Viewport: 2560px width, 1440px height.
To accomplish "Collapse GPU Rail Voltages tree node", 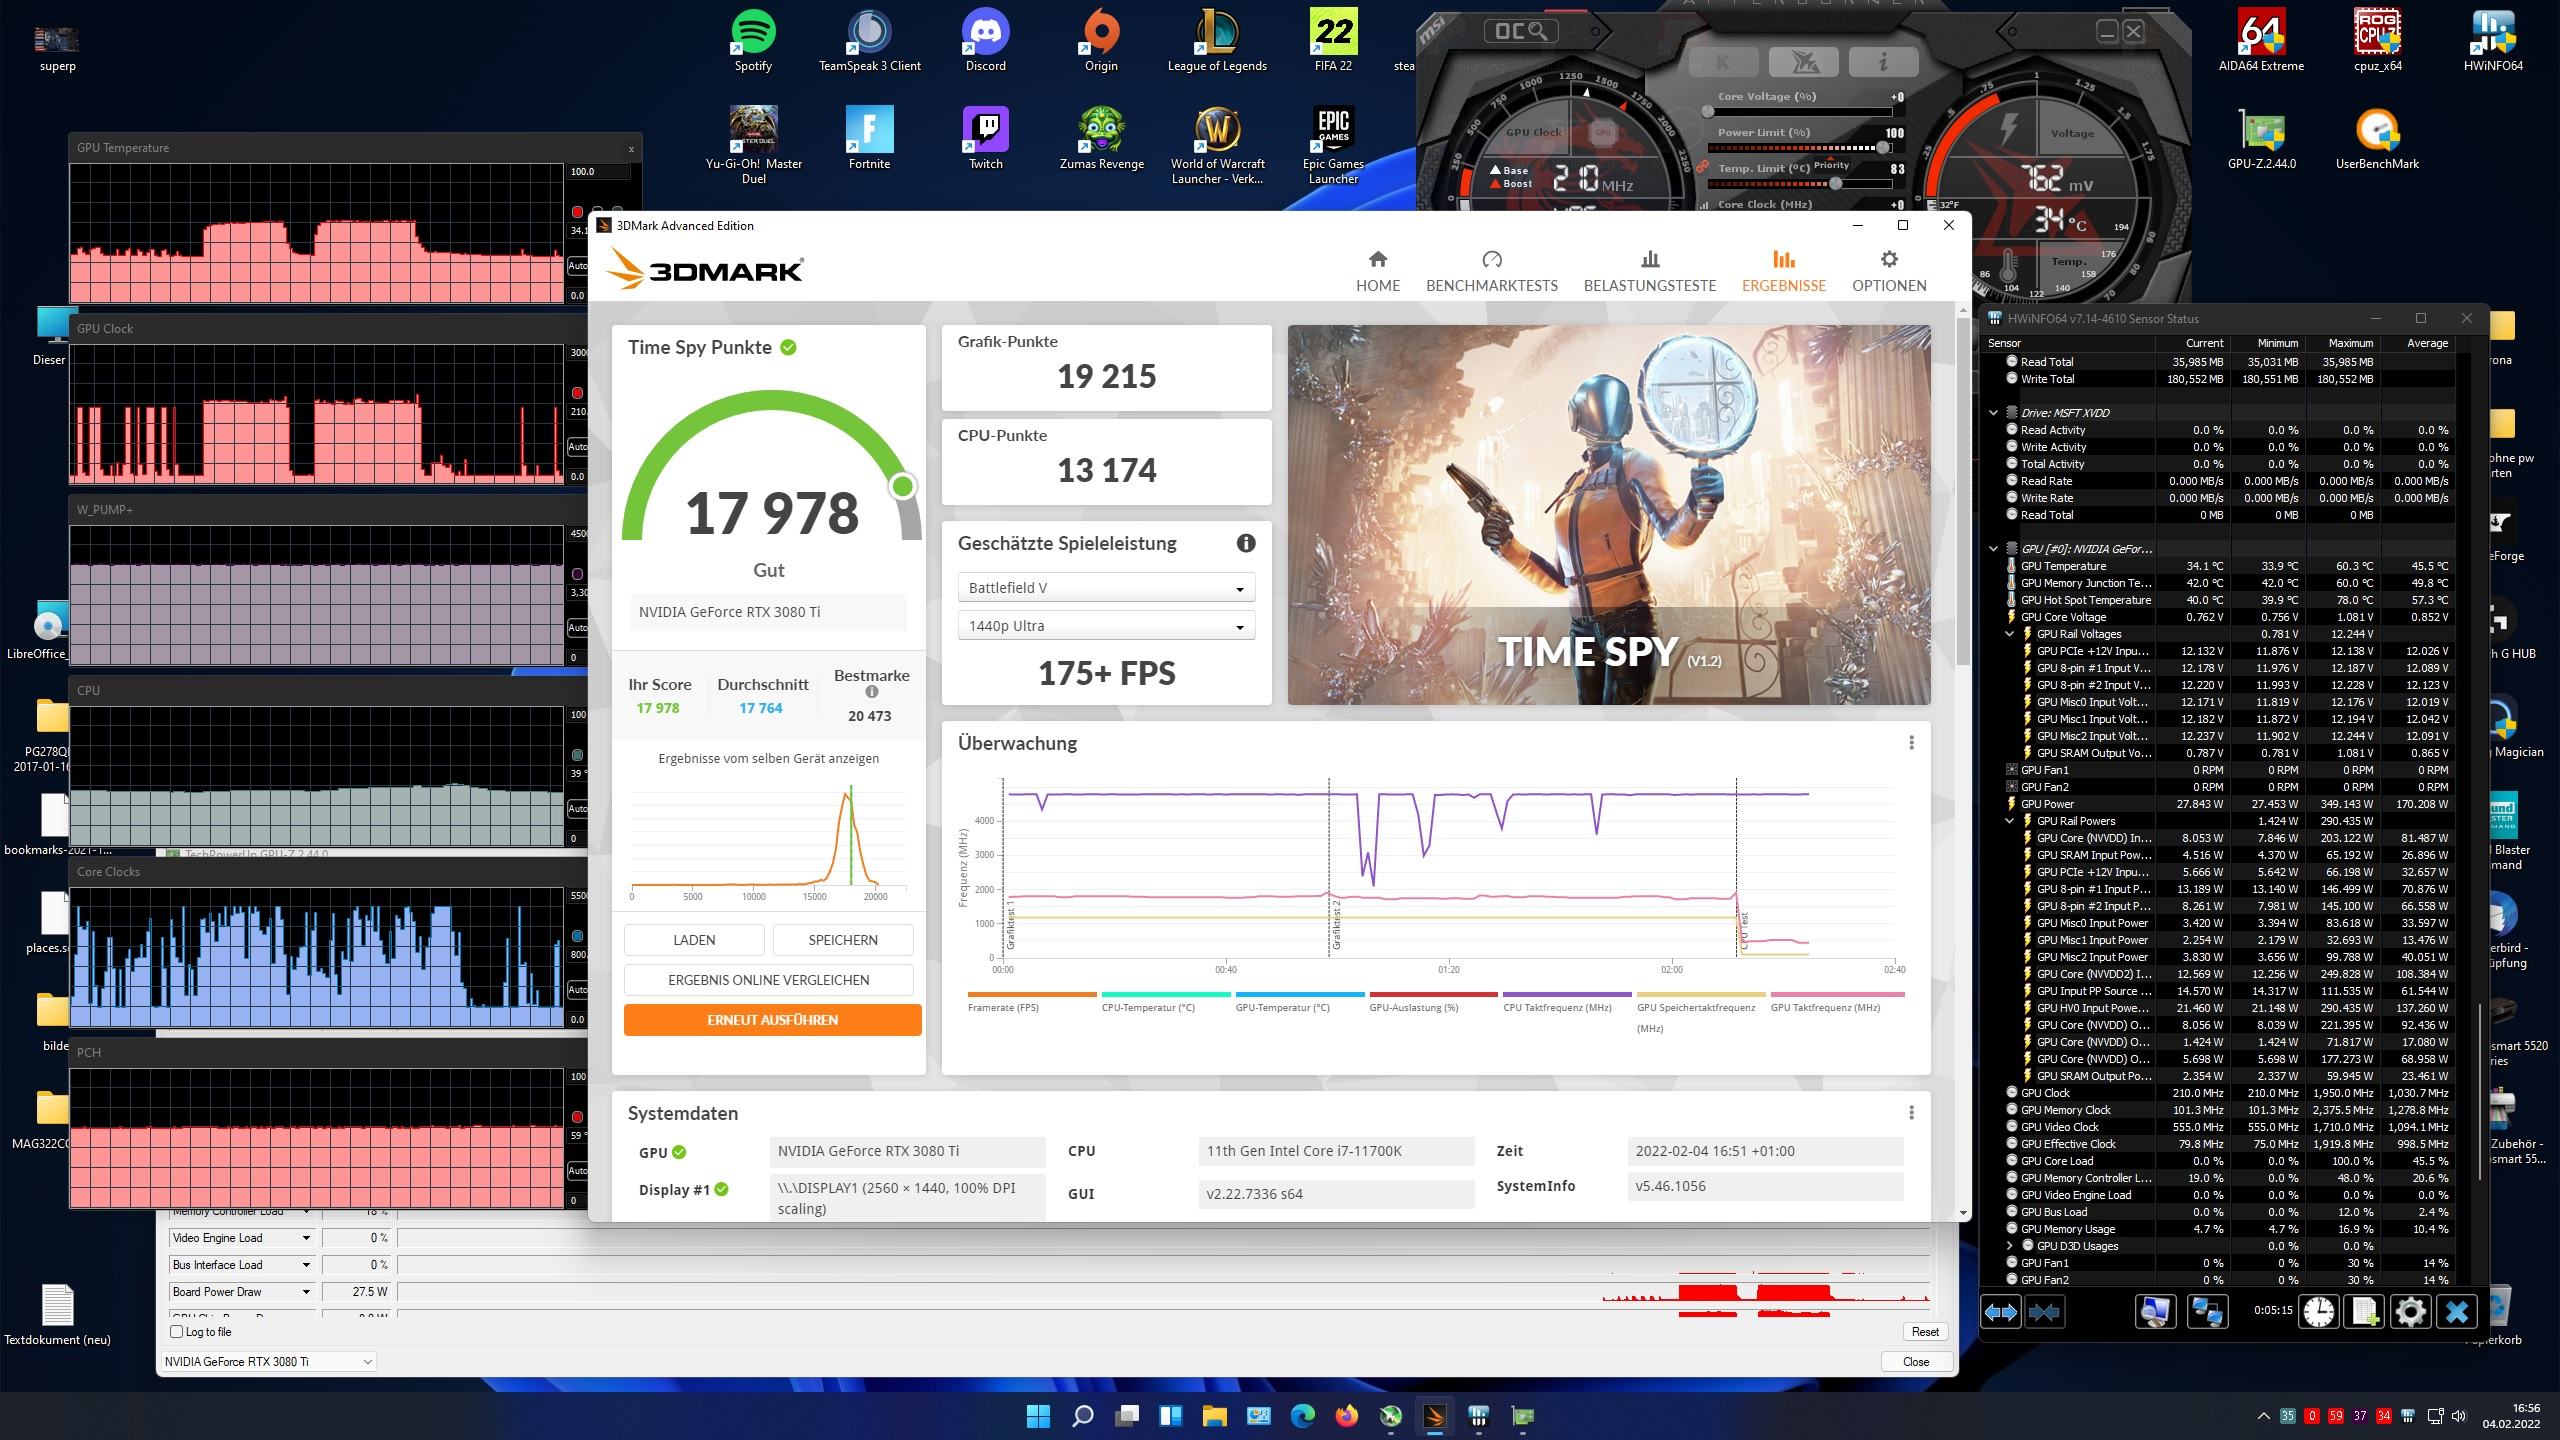I will click(x=2009, y=634).
